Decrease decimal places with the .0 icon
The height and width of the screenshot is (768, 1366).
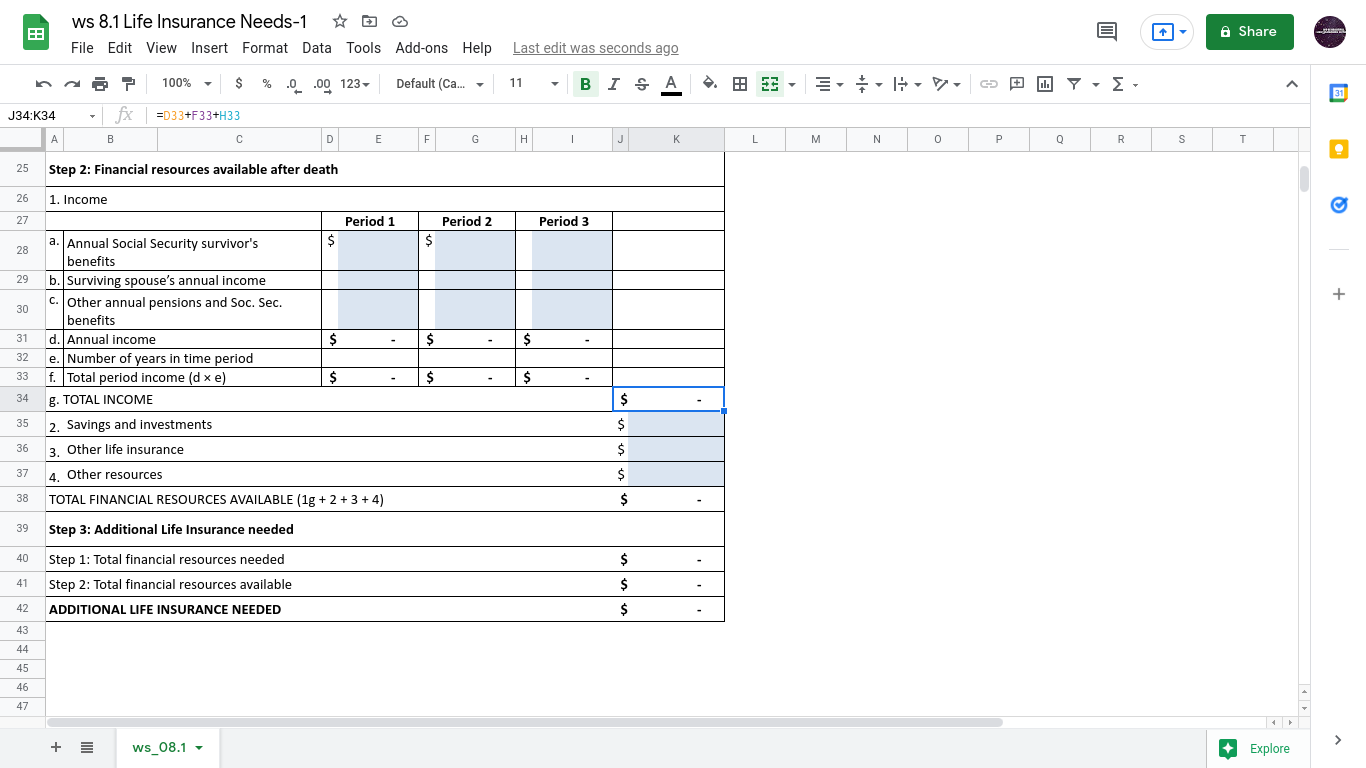(290, 84)
